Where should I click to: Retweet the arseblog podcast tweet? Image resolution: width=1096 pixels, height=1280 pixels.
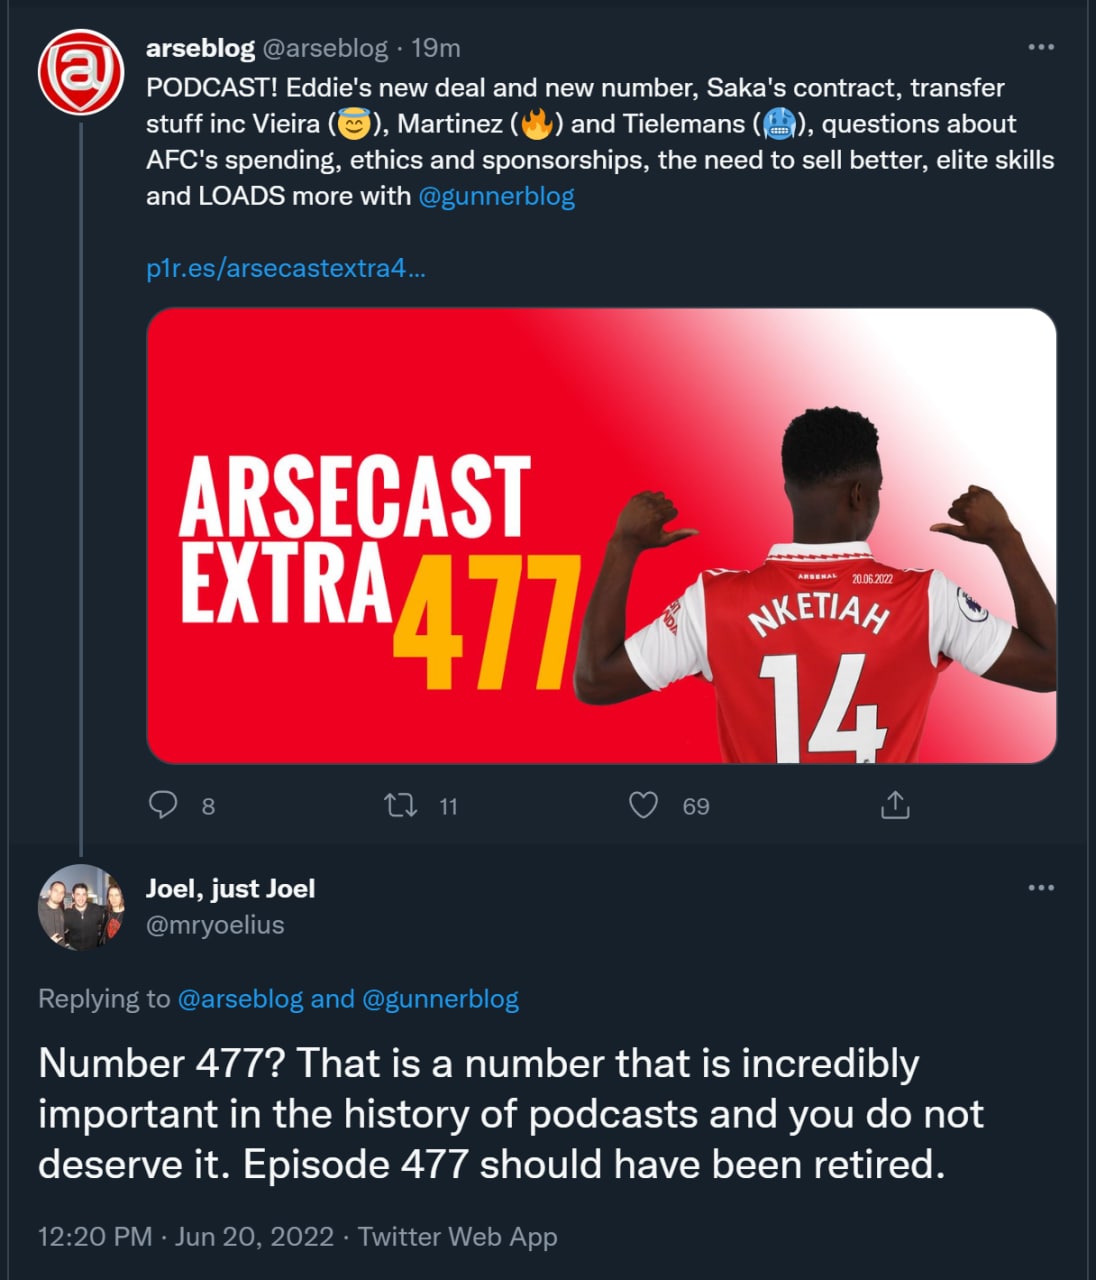point(401,805)
